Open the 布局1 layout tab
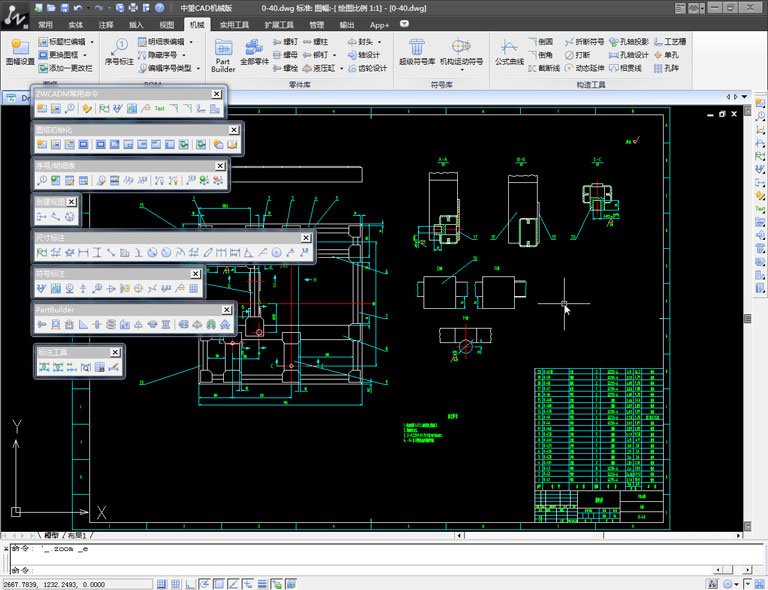The height and width of the screenshot is (590, 768). pos(78,536)
